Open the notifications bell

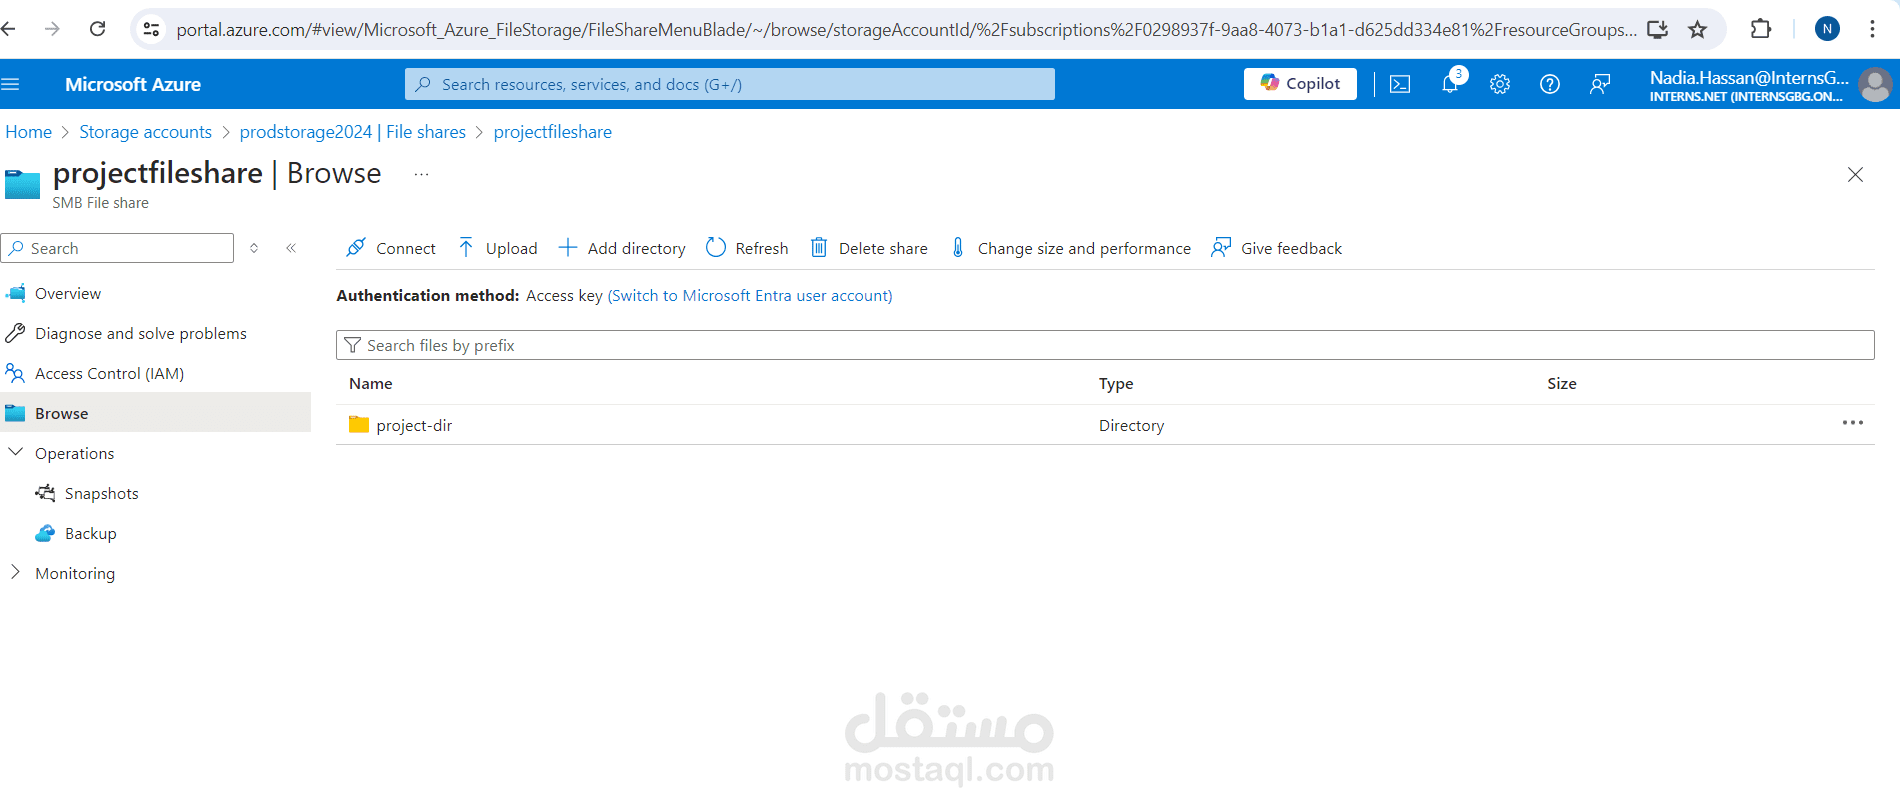[1450, 84]
